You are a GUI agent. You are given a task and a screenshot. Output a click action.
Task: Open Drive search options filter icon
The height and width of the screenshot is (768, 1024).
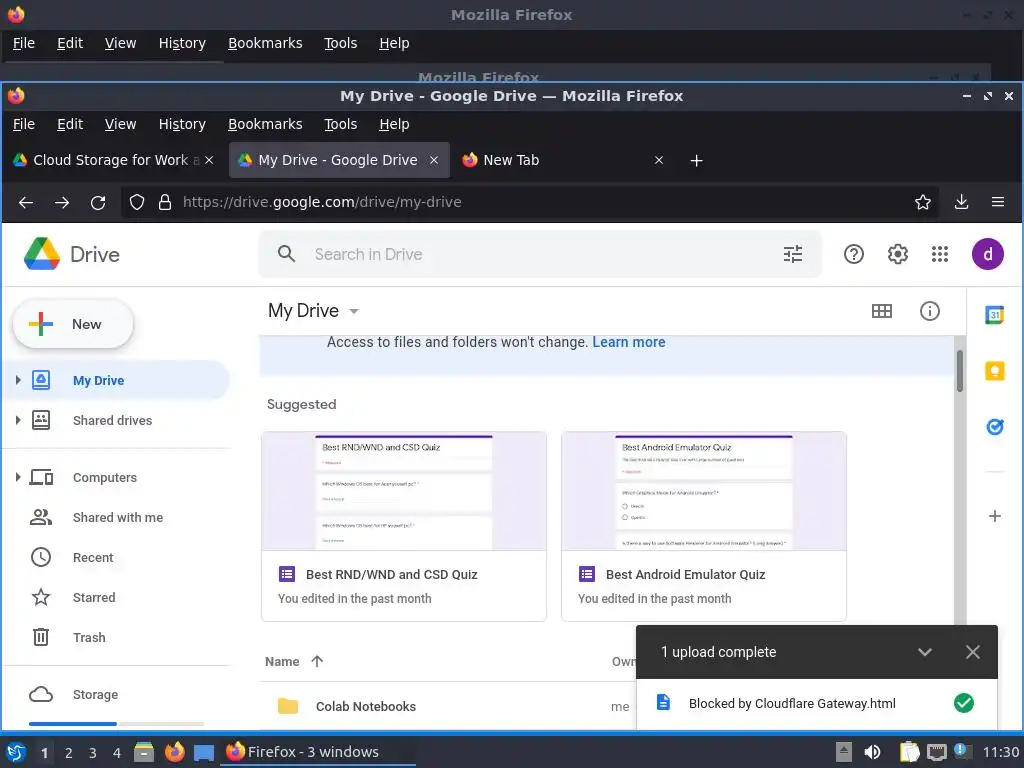[792, 254]
